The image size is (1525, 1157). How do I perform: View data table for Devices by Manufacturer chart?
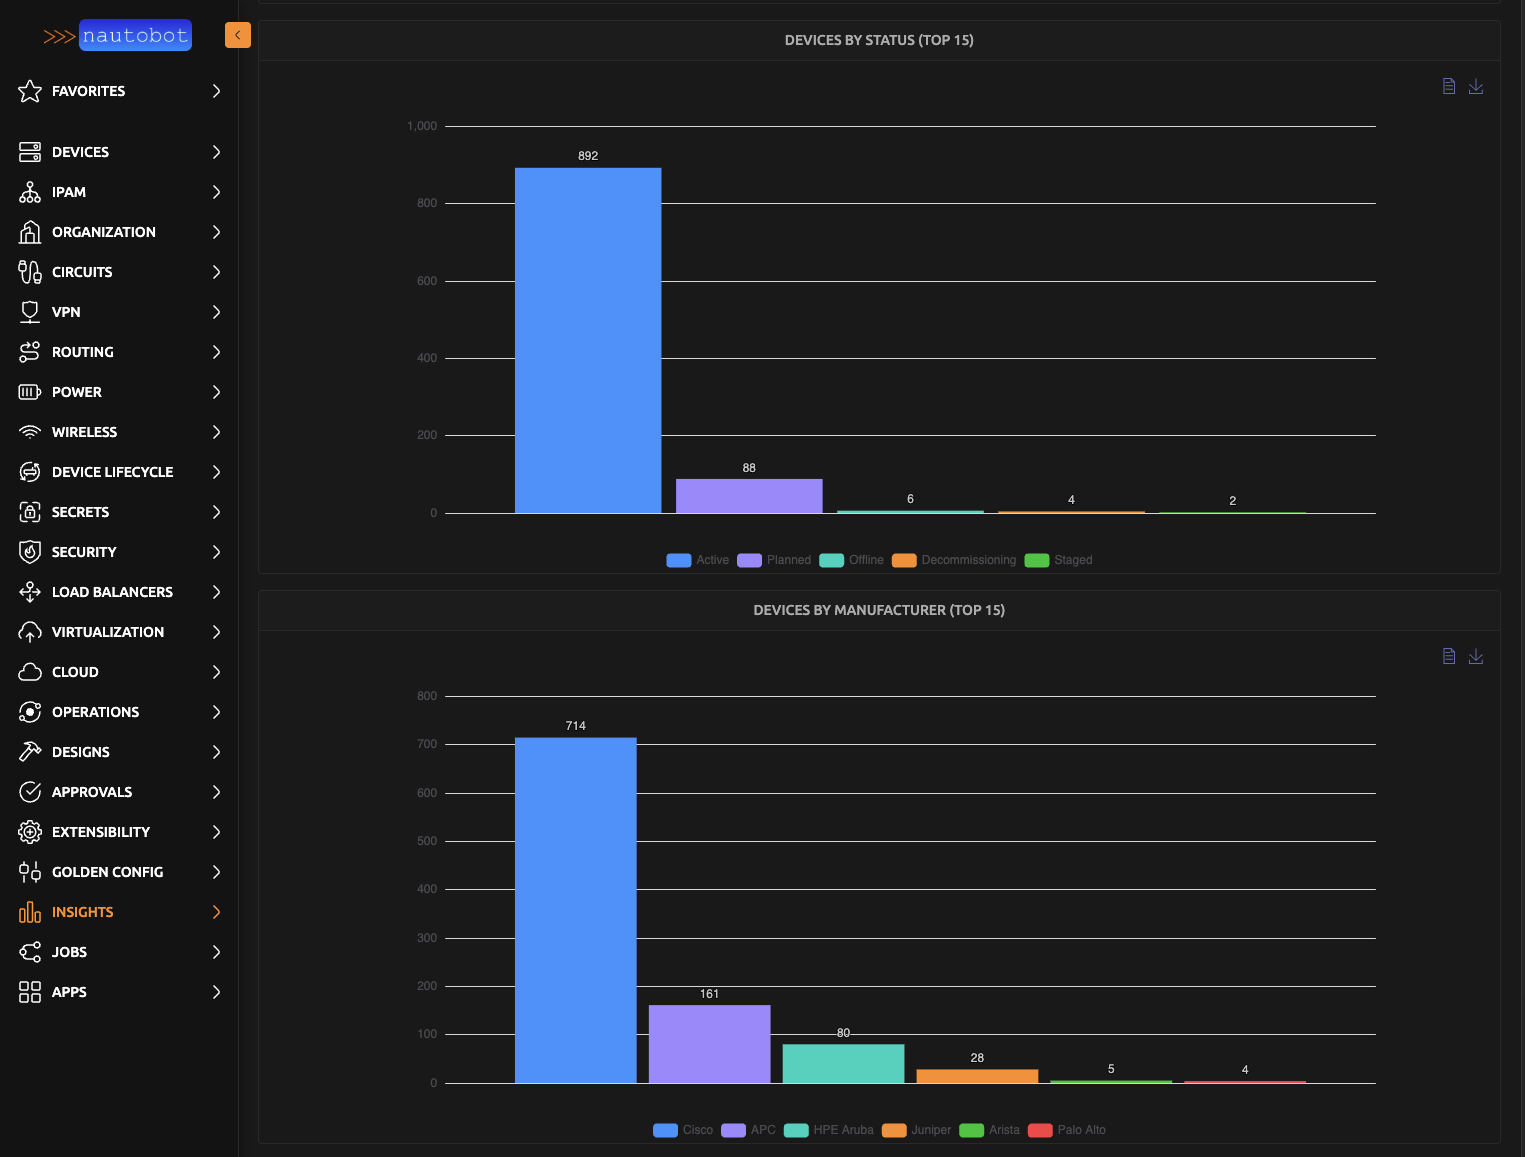[1448, 656]
